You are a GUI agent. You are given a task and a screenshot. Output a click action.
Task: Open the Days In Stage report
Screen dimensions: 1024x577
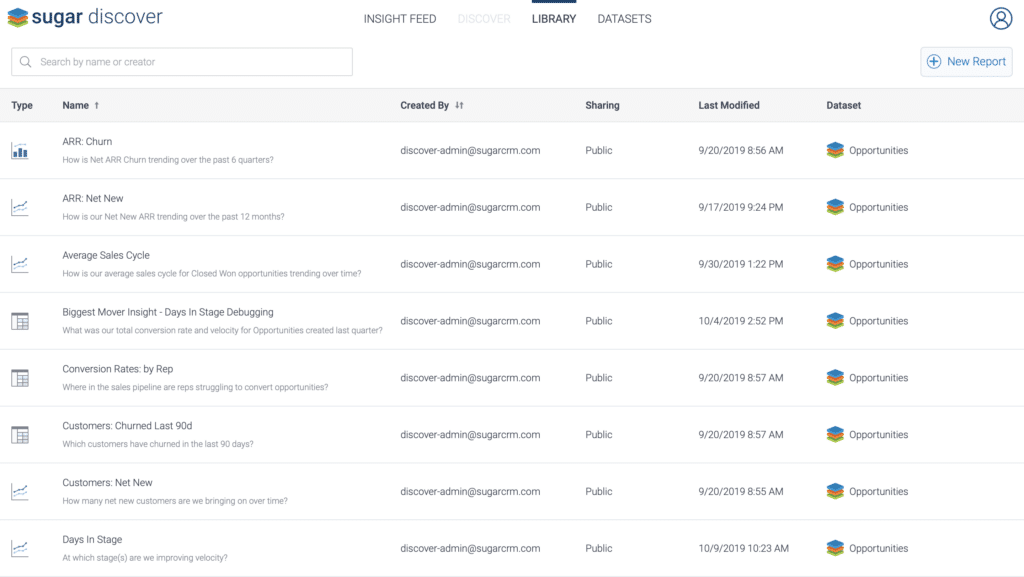[x=92, y=539]
